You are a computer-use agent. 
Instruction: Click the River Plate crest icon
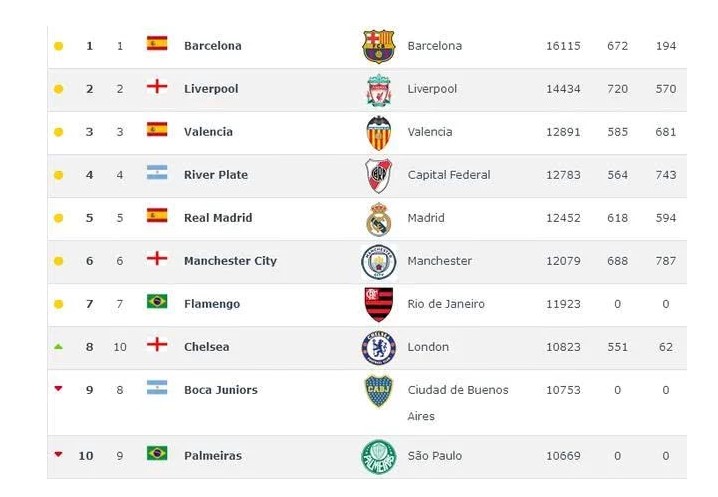pyautogui.click(x=378, y=176)
